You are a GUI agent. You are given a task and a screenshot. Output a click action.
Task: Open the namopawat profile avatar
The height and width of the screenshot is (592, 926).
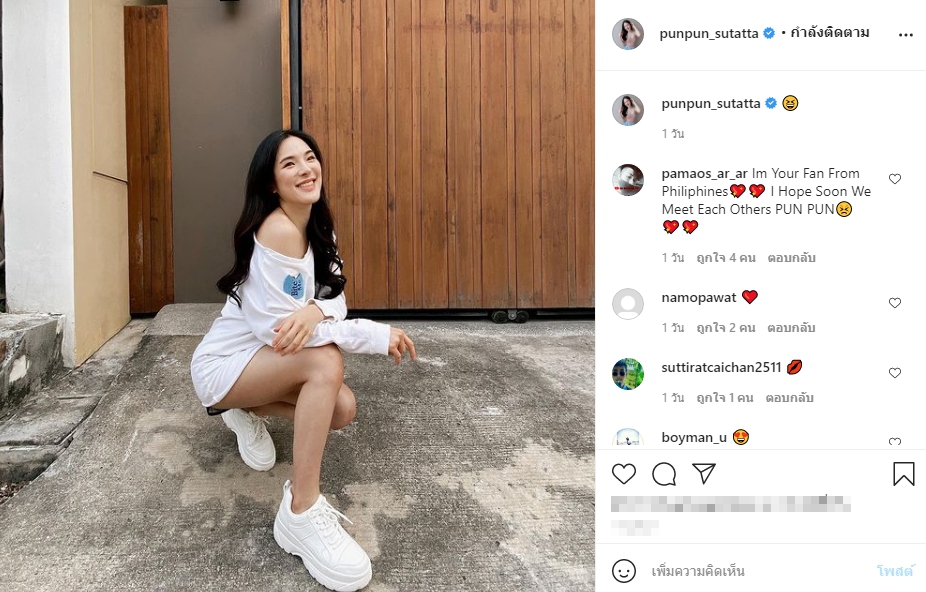tap(628, 304)
